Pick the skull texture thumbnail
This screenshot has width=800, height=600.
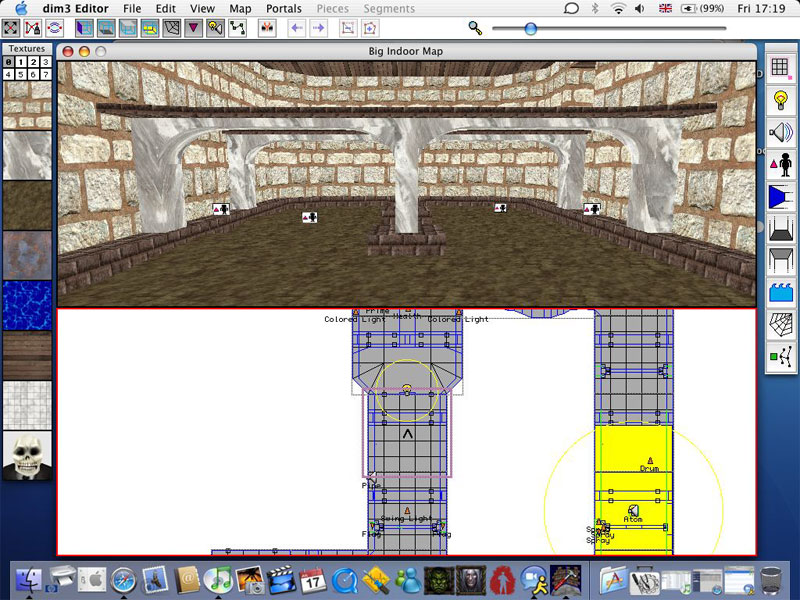(27, 456)
